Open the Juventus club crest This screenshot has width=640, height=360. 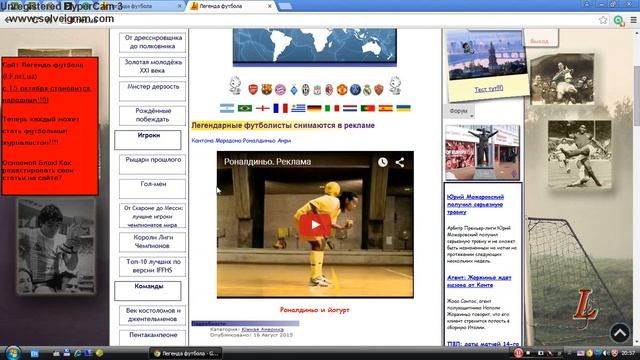(306, 90)
